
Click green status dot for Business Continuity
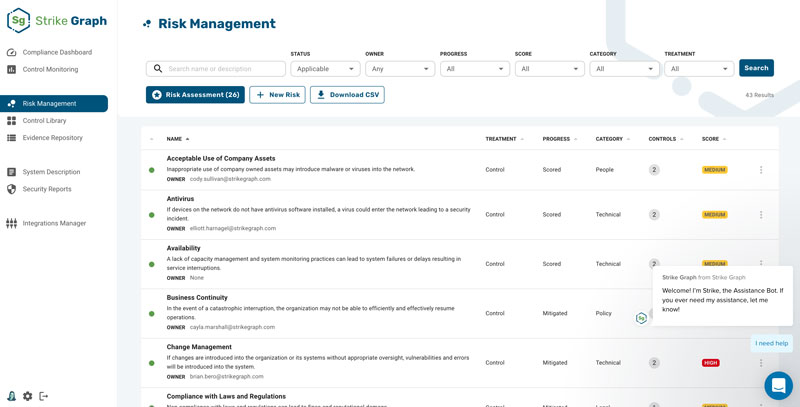pos(152,314)
